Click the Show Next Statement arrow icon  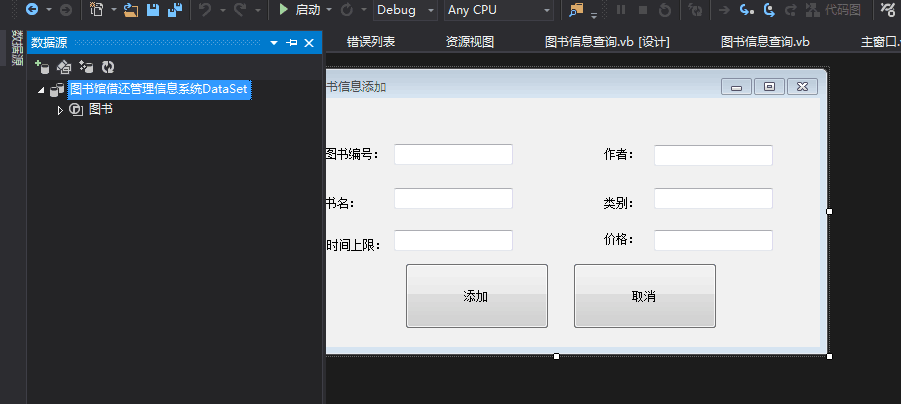point(725,10)
